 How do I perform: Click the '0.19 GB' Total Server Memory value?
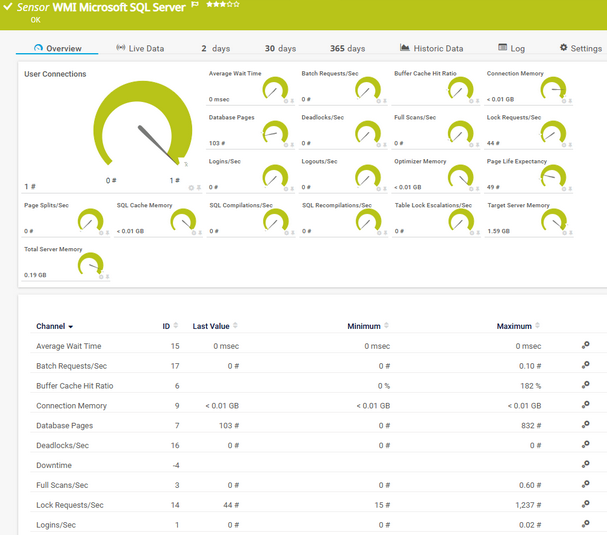[35, 275]
